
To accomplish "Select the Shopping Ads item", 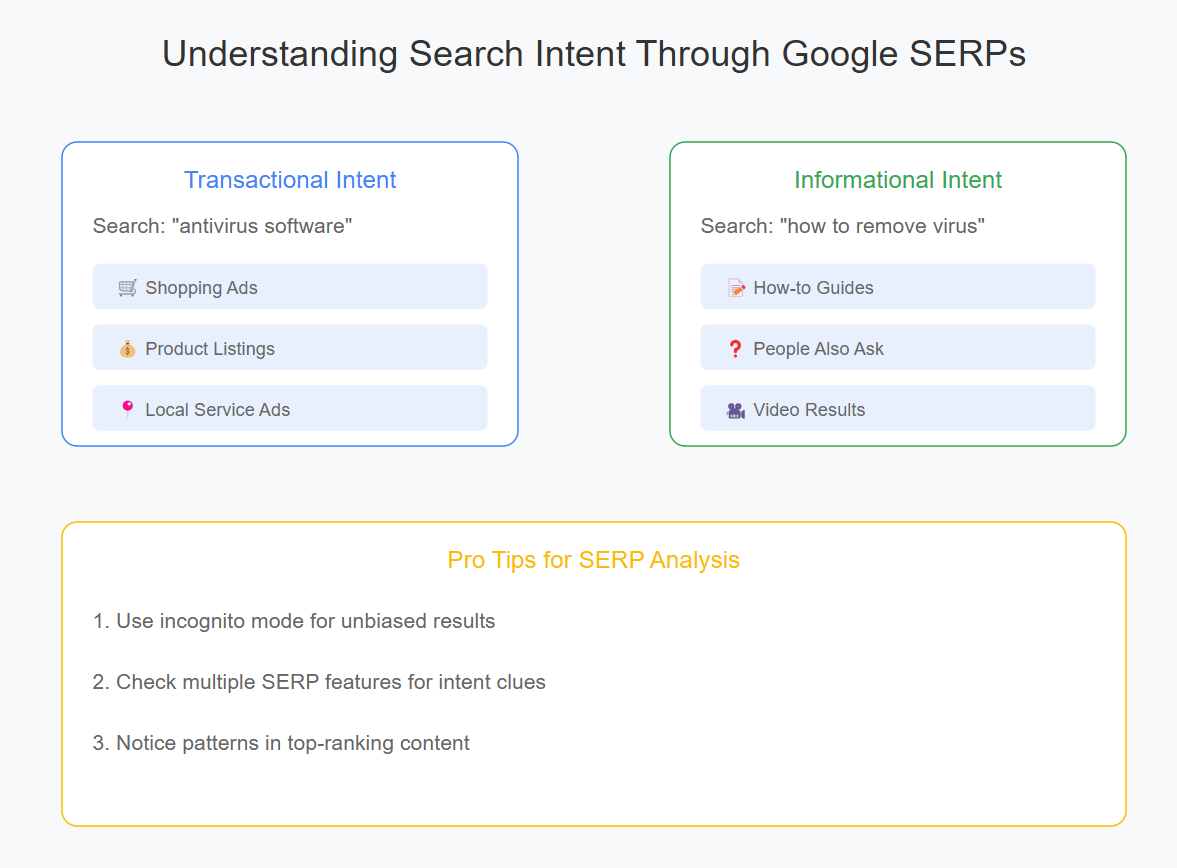I will (x=289, y=287).
